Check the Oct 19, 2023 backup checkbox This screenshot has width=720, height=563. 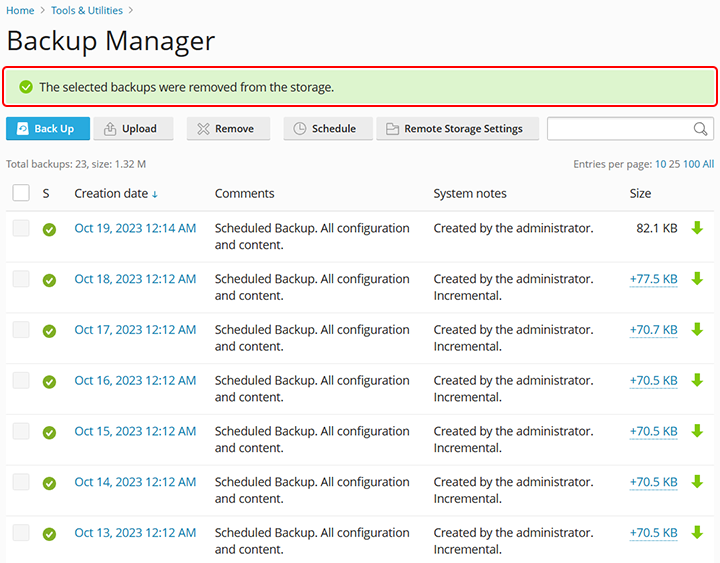[x=21, y=229]
